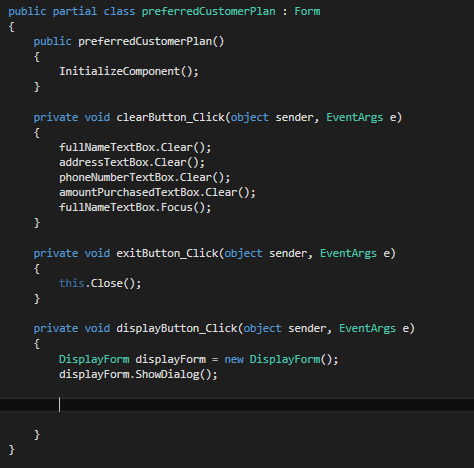Screen dimensions: 474x468
Task: Click the EventArgs type in displayButton_Click signature
Action: [367, 328]
